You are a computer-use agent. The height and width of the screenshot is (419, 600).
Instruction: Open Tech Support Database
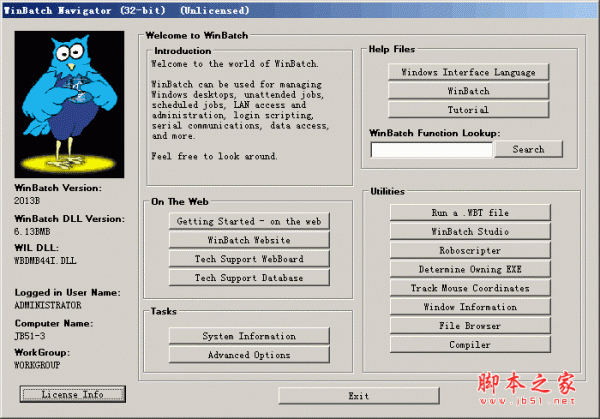249,277
